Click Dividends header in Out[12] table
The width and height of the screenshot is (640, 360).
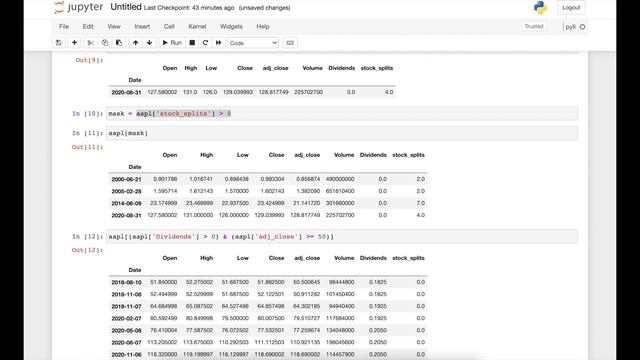point(373,258)
